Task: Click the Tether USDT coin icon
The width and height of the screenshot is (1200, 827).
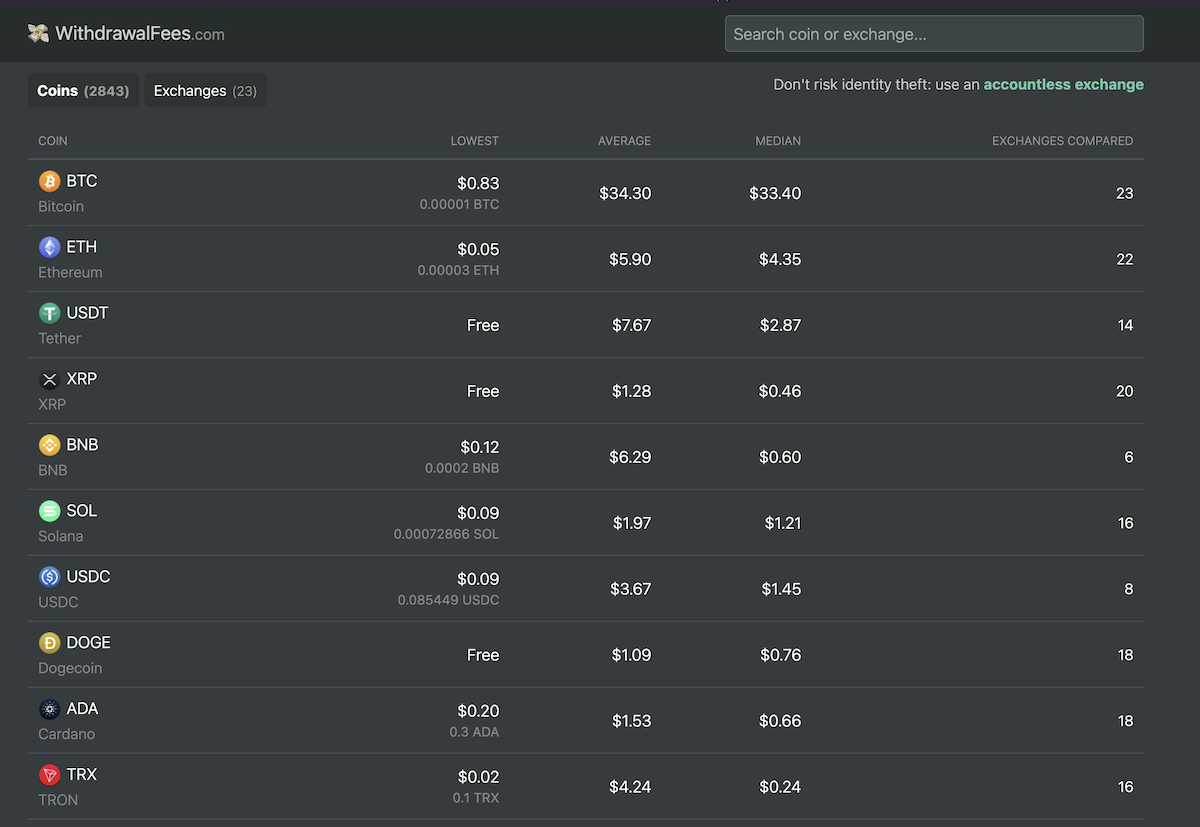Action: (x=49, y=313)
